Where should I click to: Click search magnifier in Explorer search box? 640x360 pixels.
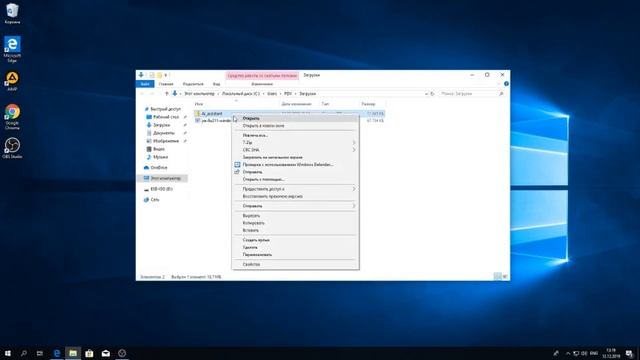click(501, 93)
